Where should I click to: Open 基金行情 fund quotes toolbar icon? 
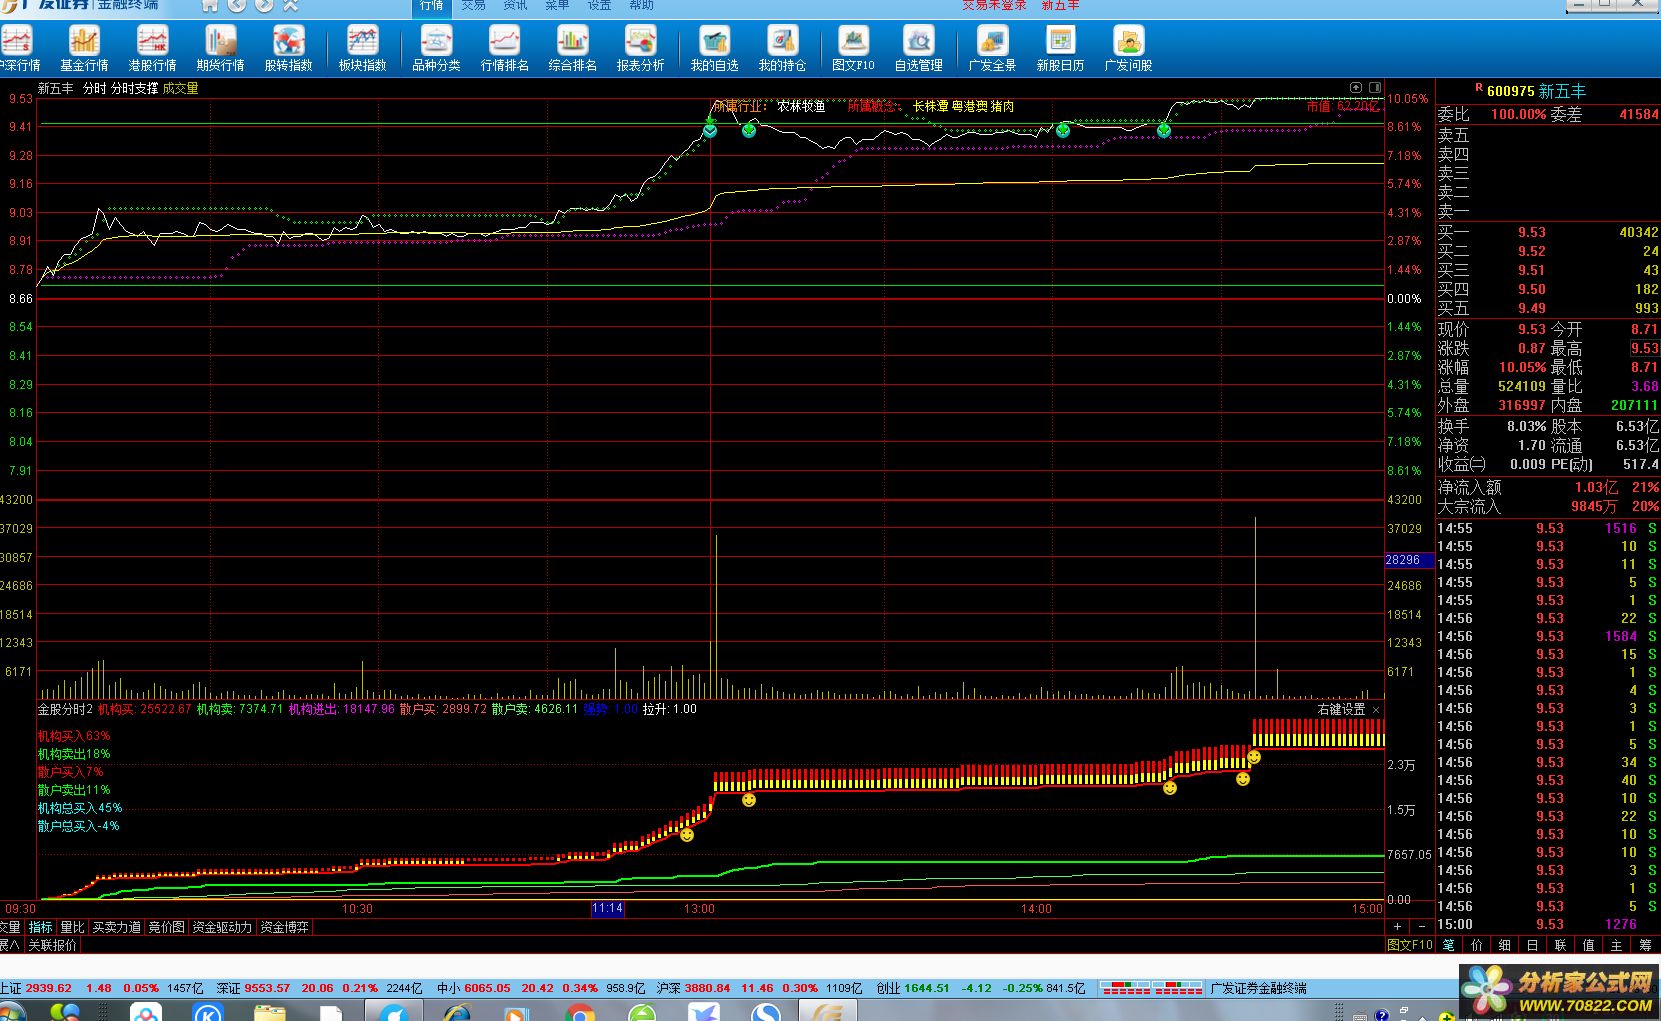(x=84, y=48)
